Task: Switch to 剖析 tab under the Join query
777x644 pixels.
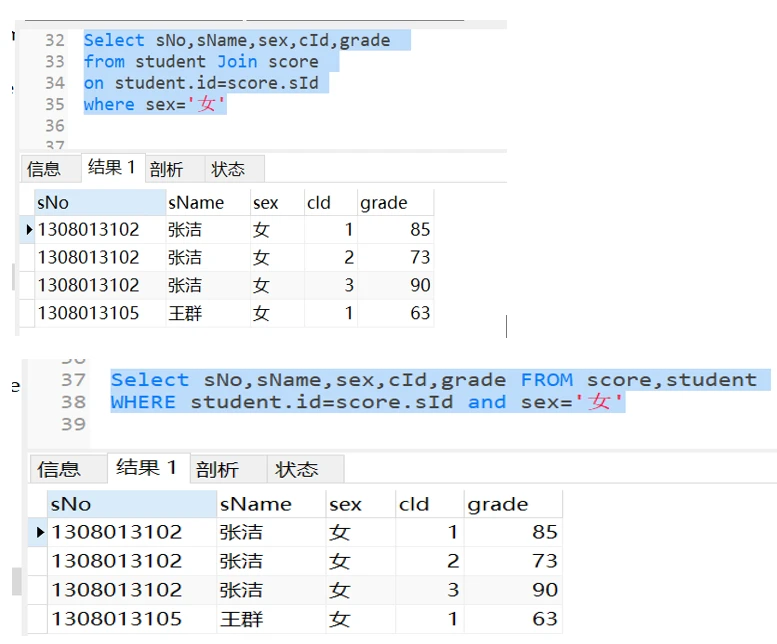Action: [x=166, y=169]
